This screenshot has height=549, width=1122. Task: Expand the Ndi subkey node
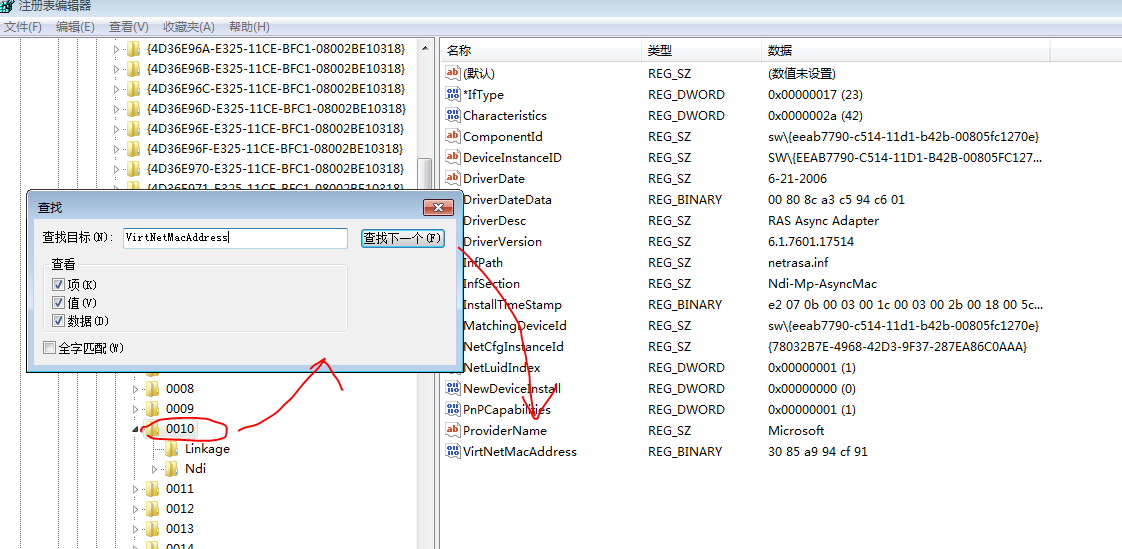click(x=156, y=469)
